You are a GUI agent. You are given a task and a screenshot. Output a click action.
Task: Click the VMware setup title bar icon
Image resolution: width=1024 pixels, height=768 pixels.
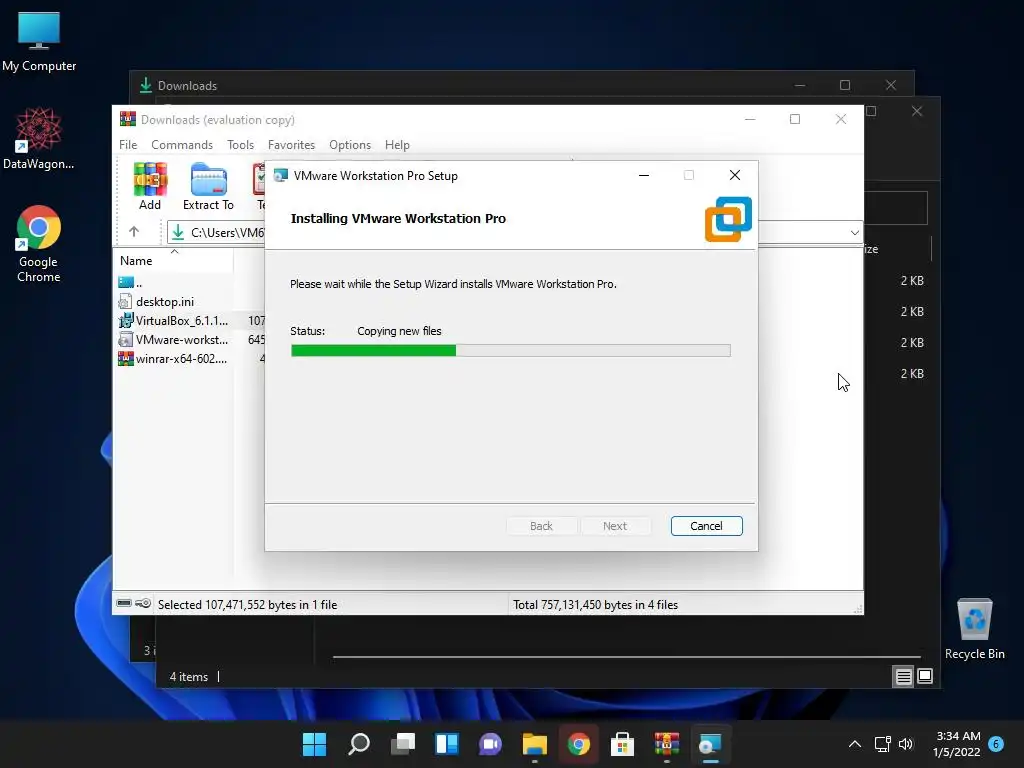[x=281, y=176]
